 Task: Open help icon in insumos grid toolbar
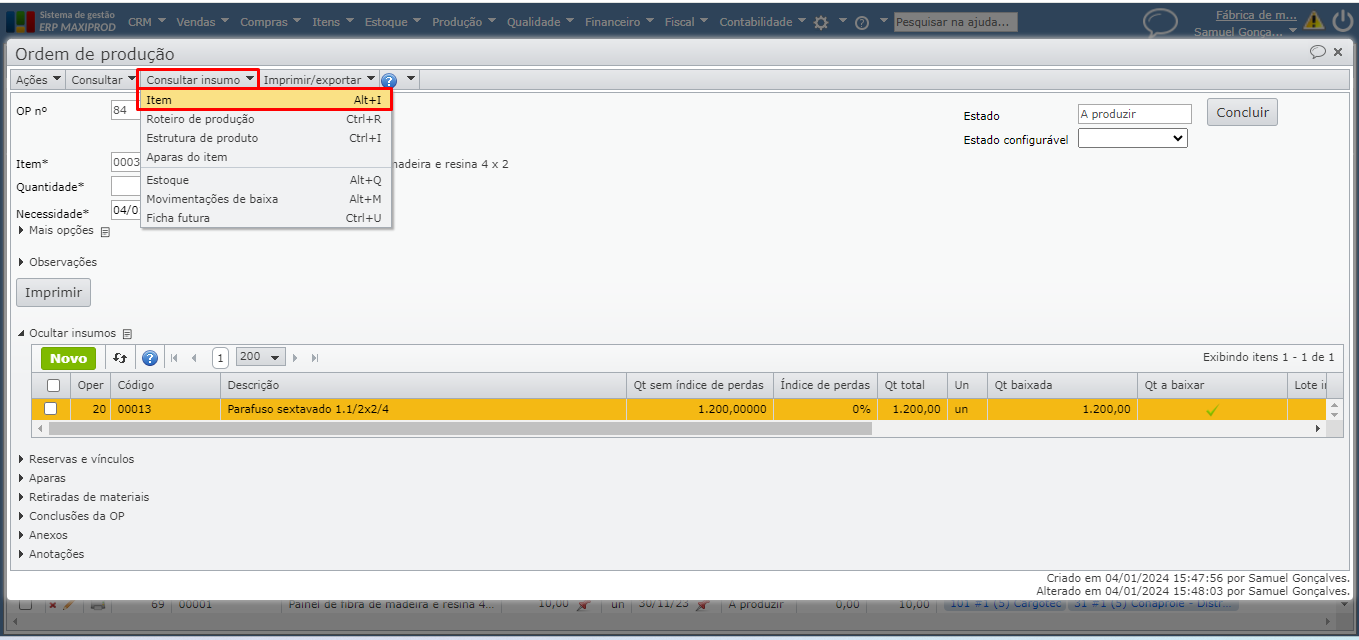click(150, 358)
